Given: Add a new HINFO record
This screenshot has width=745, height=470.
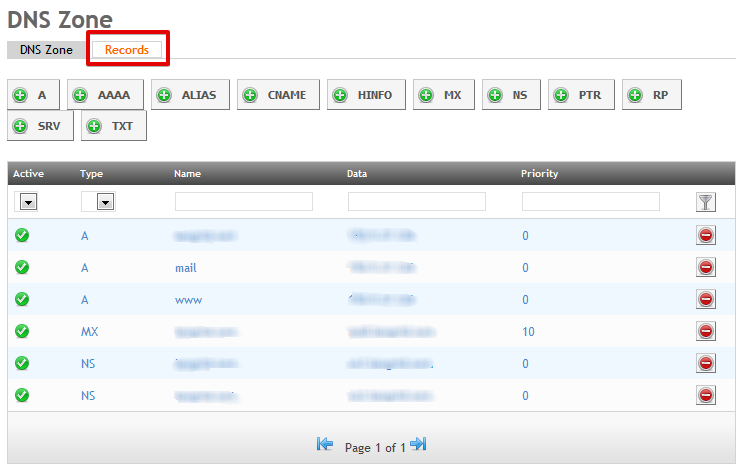Looking at the screenshot, I should (366, 95).
